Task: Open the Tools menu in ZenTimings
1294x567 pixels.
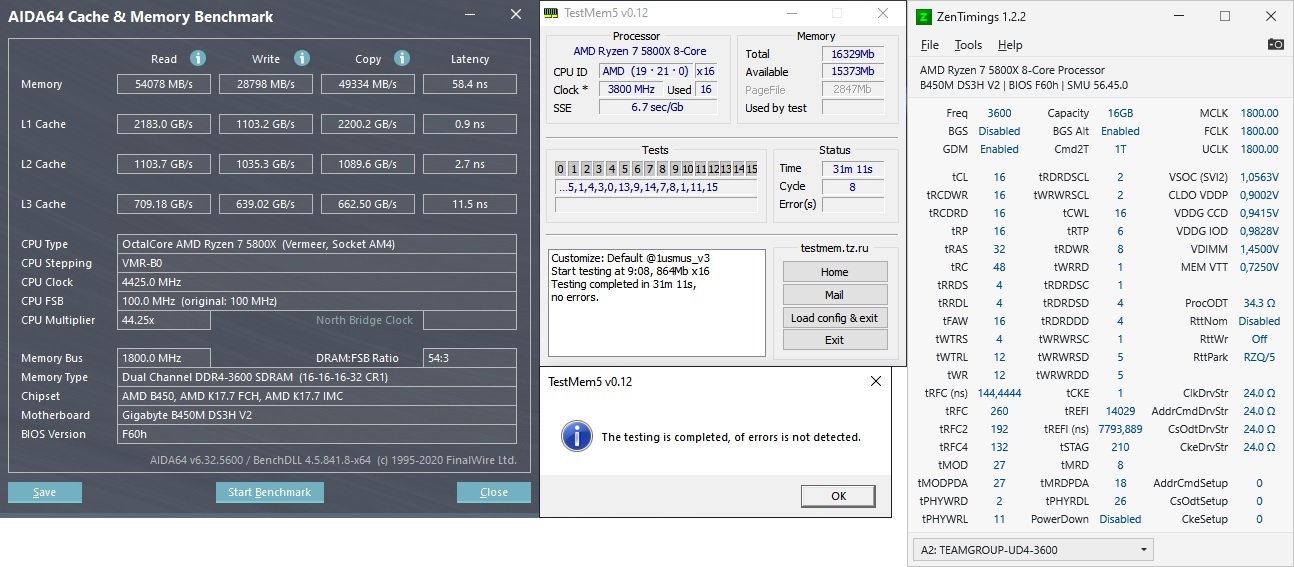Action: pyautogui.click(x=968, y=45)
